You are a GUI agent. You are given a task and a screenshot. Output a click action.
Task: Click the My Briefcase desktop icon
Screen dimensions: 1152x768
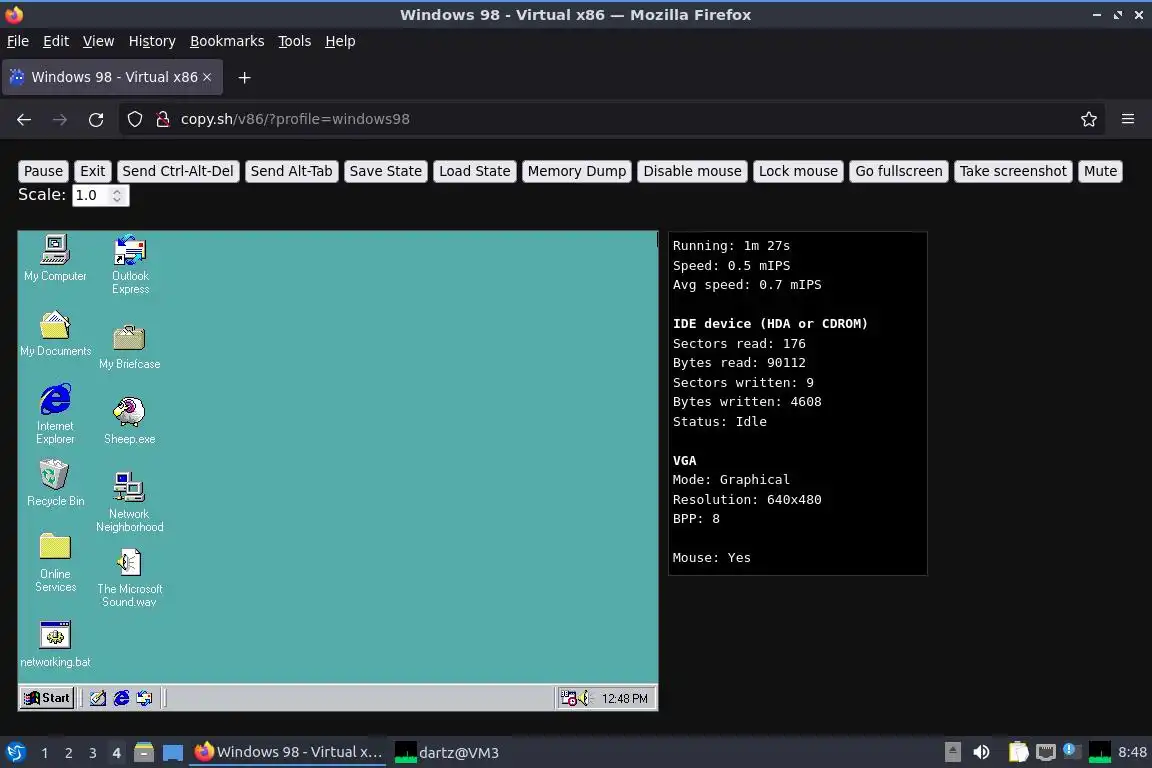point(129,347)
